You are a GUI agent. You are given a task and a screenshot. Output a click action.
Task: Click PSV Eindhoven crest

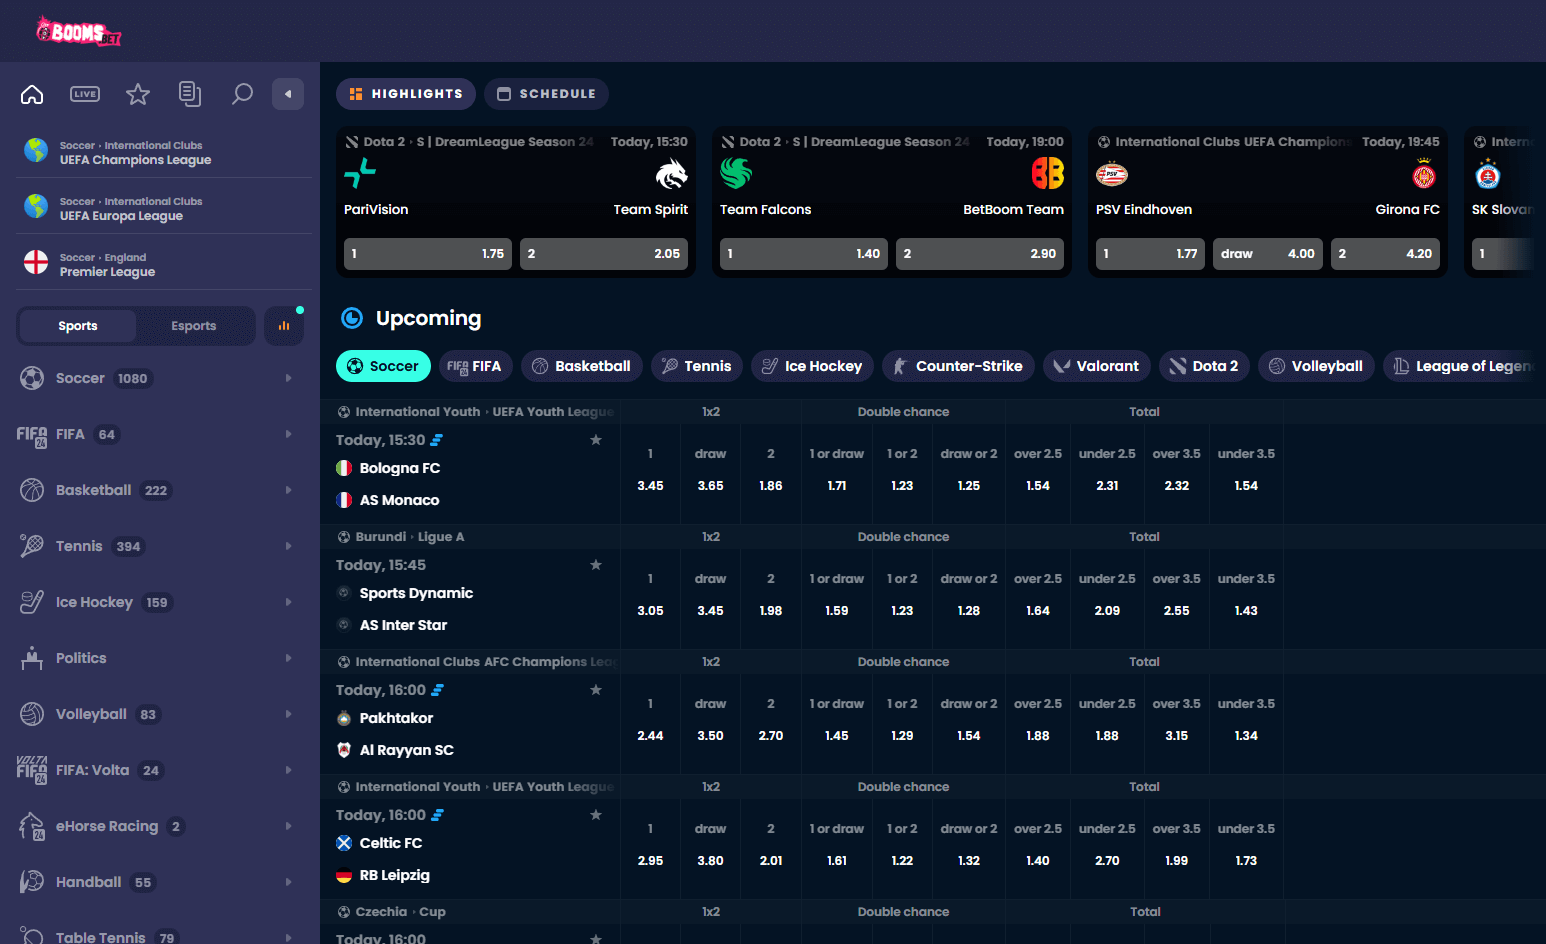[x=1112, y=174]
